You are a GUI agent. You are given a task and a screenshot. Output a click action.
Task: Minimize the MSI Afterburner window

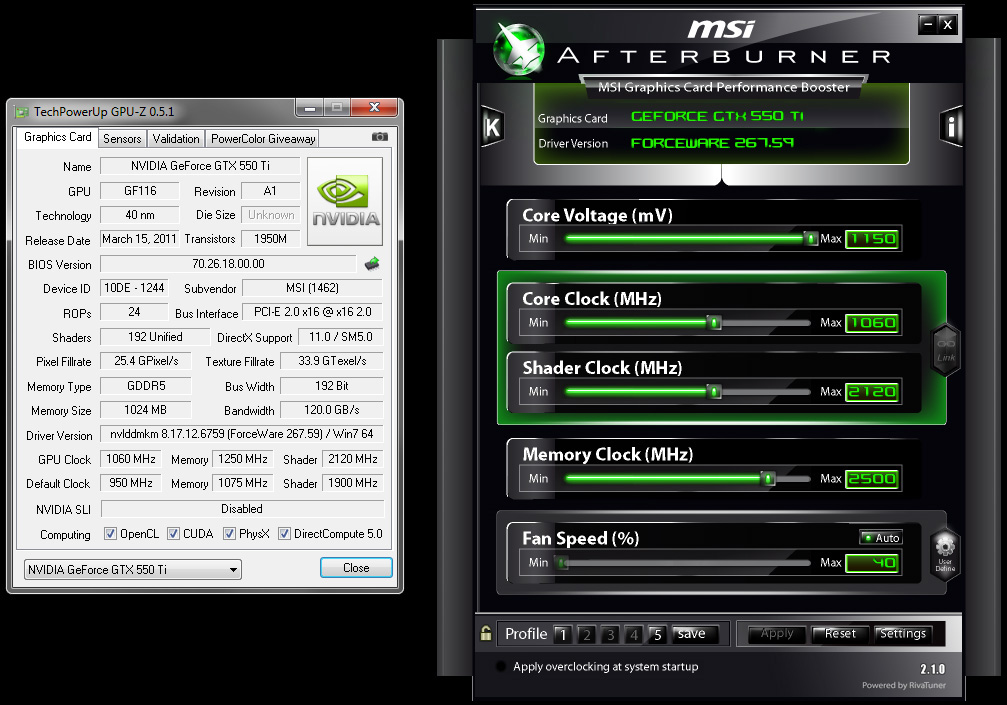(x=927, y=24)
